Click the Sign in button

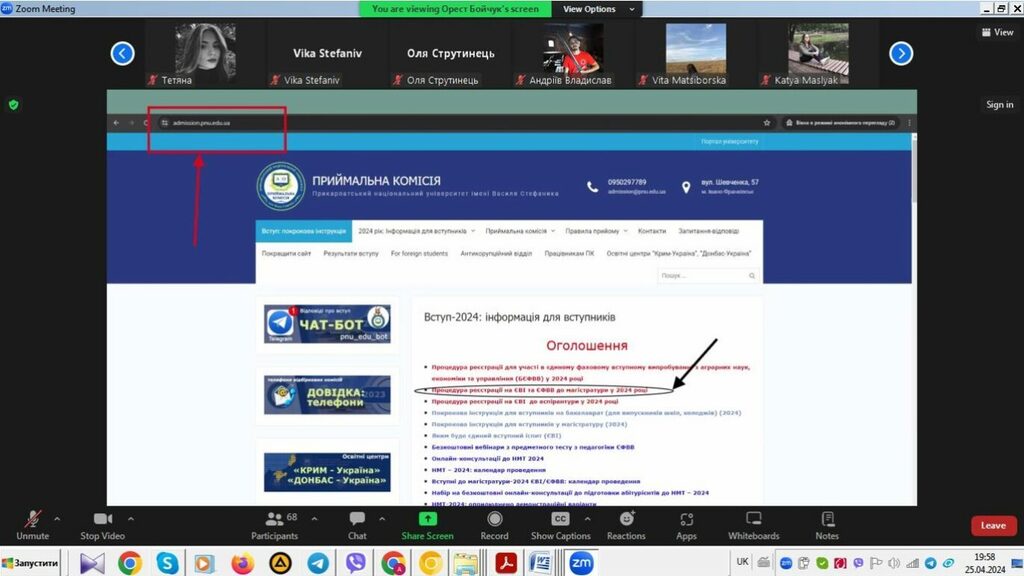click(999, 104)
